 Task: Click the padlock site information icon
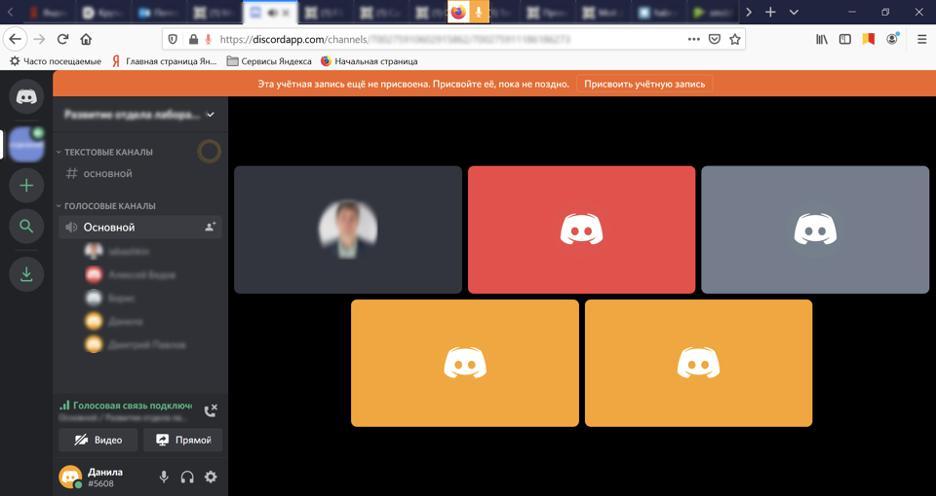[x=193, y=39]
